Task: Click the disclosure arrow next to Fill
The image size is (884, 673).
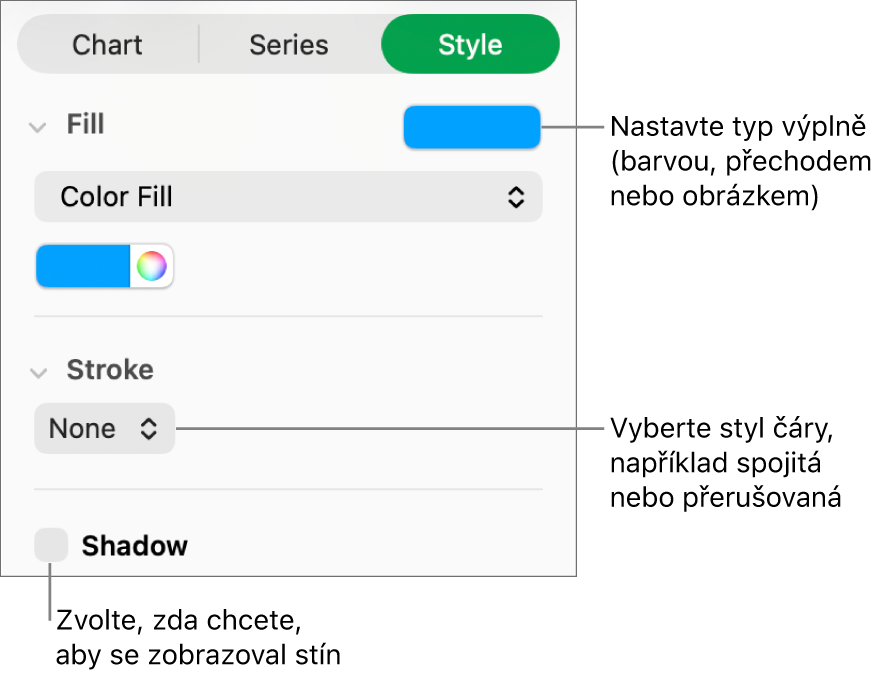Action: [38, 124]
